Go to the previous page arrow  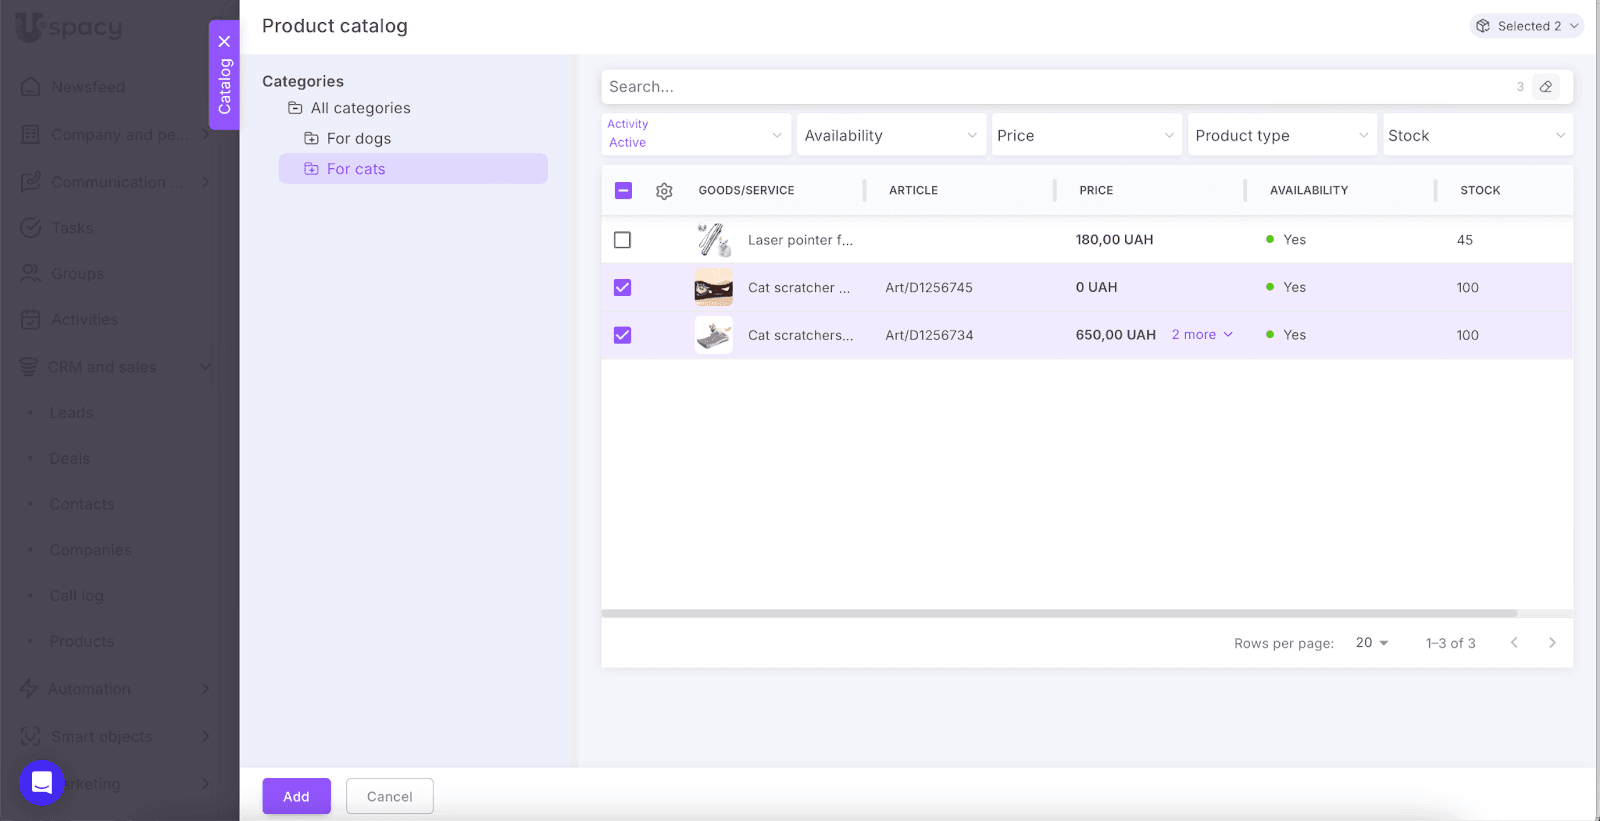click(x=1514, y=643)
